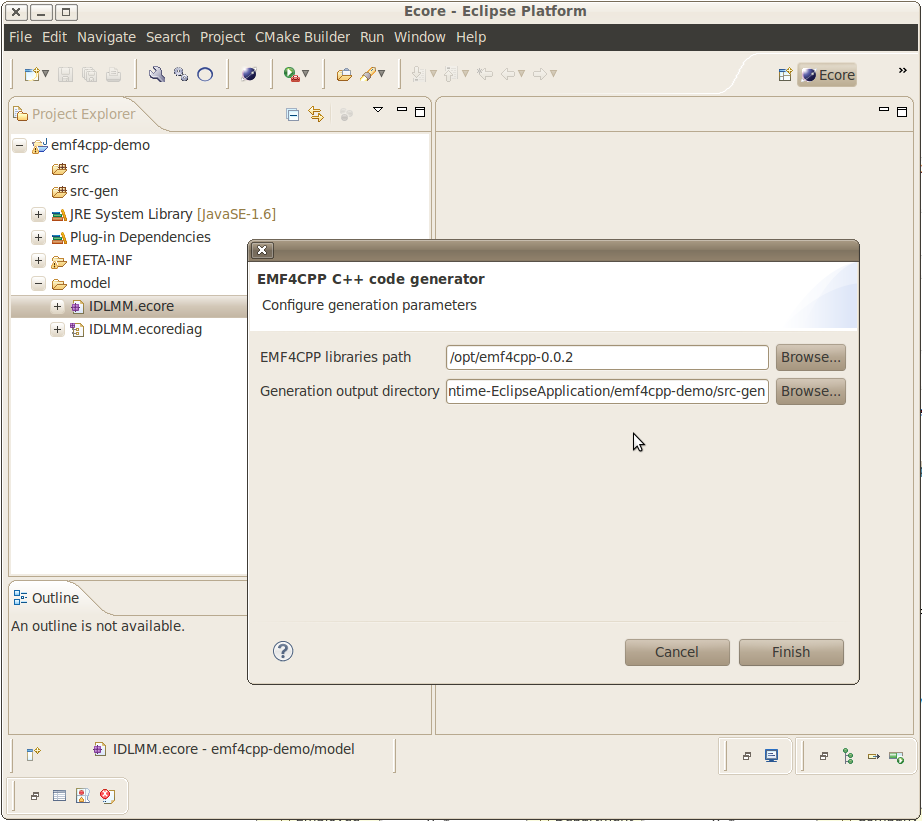This screenshot has height=821, width=922.
Task: Click the New wizard toolbar icon
Action: tap(32, 74)
